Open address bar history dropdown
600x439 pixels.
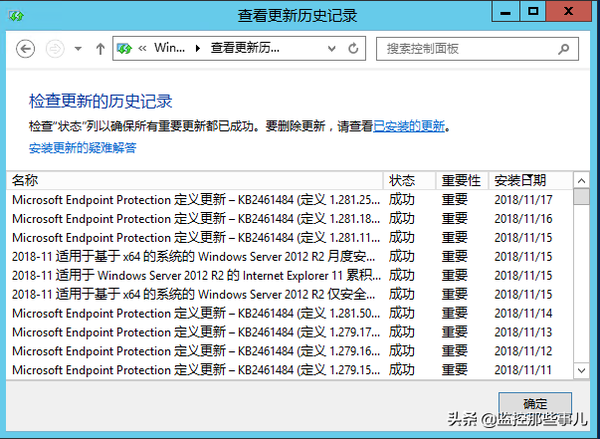pos(332,49)
